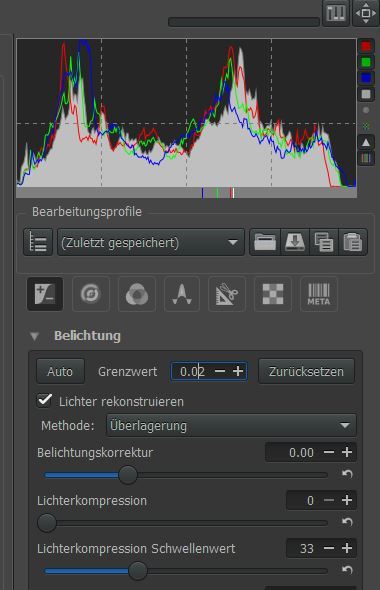
Task: Toggle the luminance histogram display
Action: pos(366,94)
